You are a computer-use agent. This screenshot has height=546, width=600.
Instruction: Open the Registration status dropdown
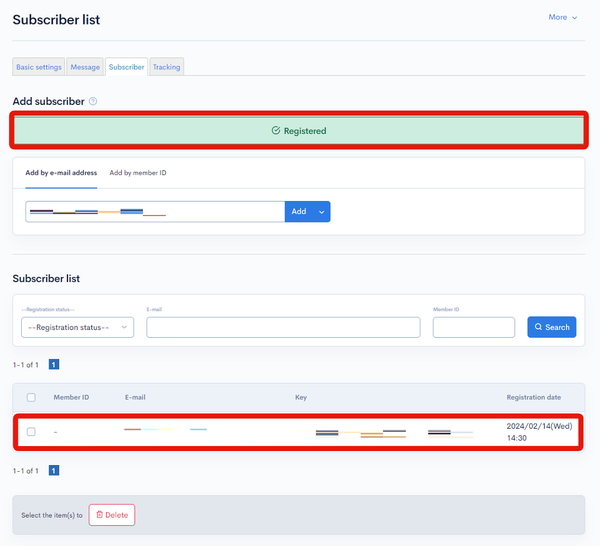[x=77, y=328]
